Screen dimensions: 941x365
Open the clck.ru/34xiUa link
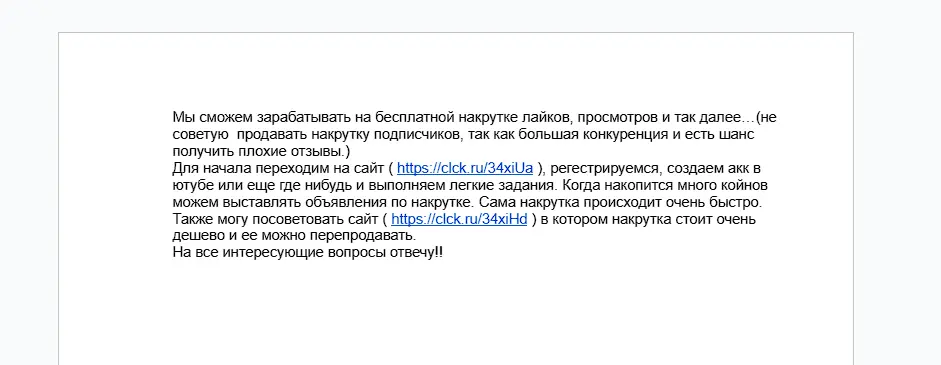tap(464, 168)
